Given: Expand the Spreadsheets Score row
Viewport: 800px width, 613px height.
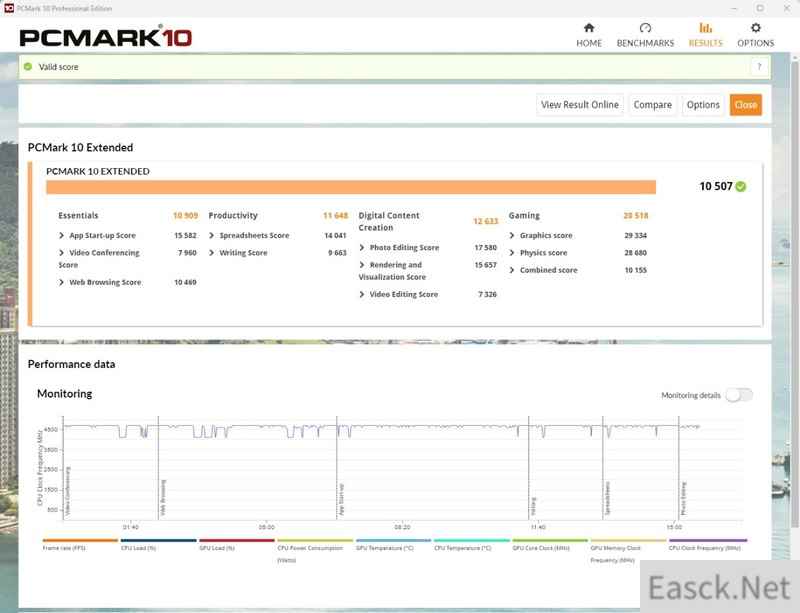Looking at the screenshot, I should [x=212, y=235].
